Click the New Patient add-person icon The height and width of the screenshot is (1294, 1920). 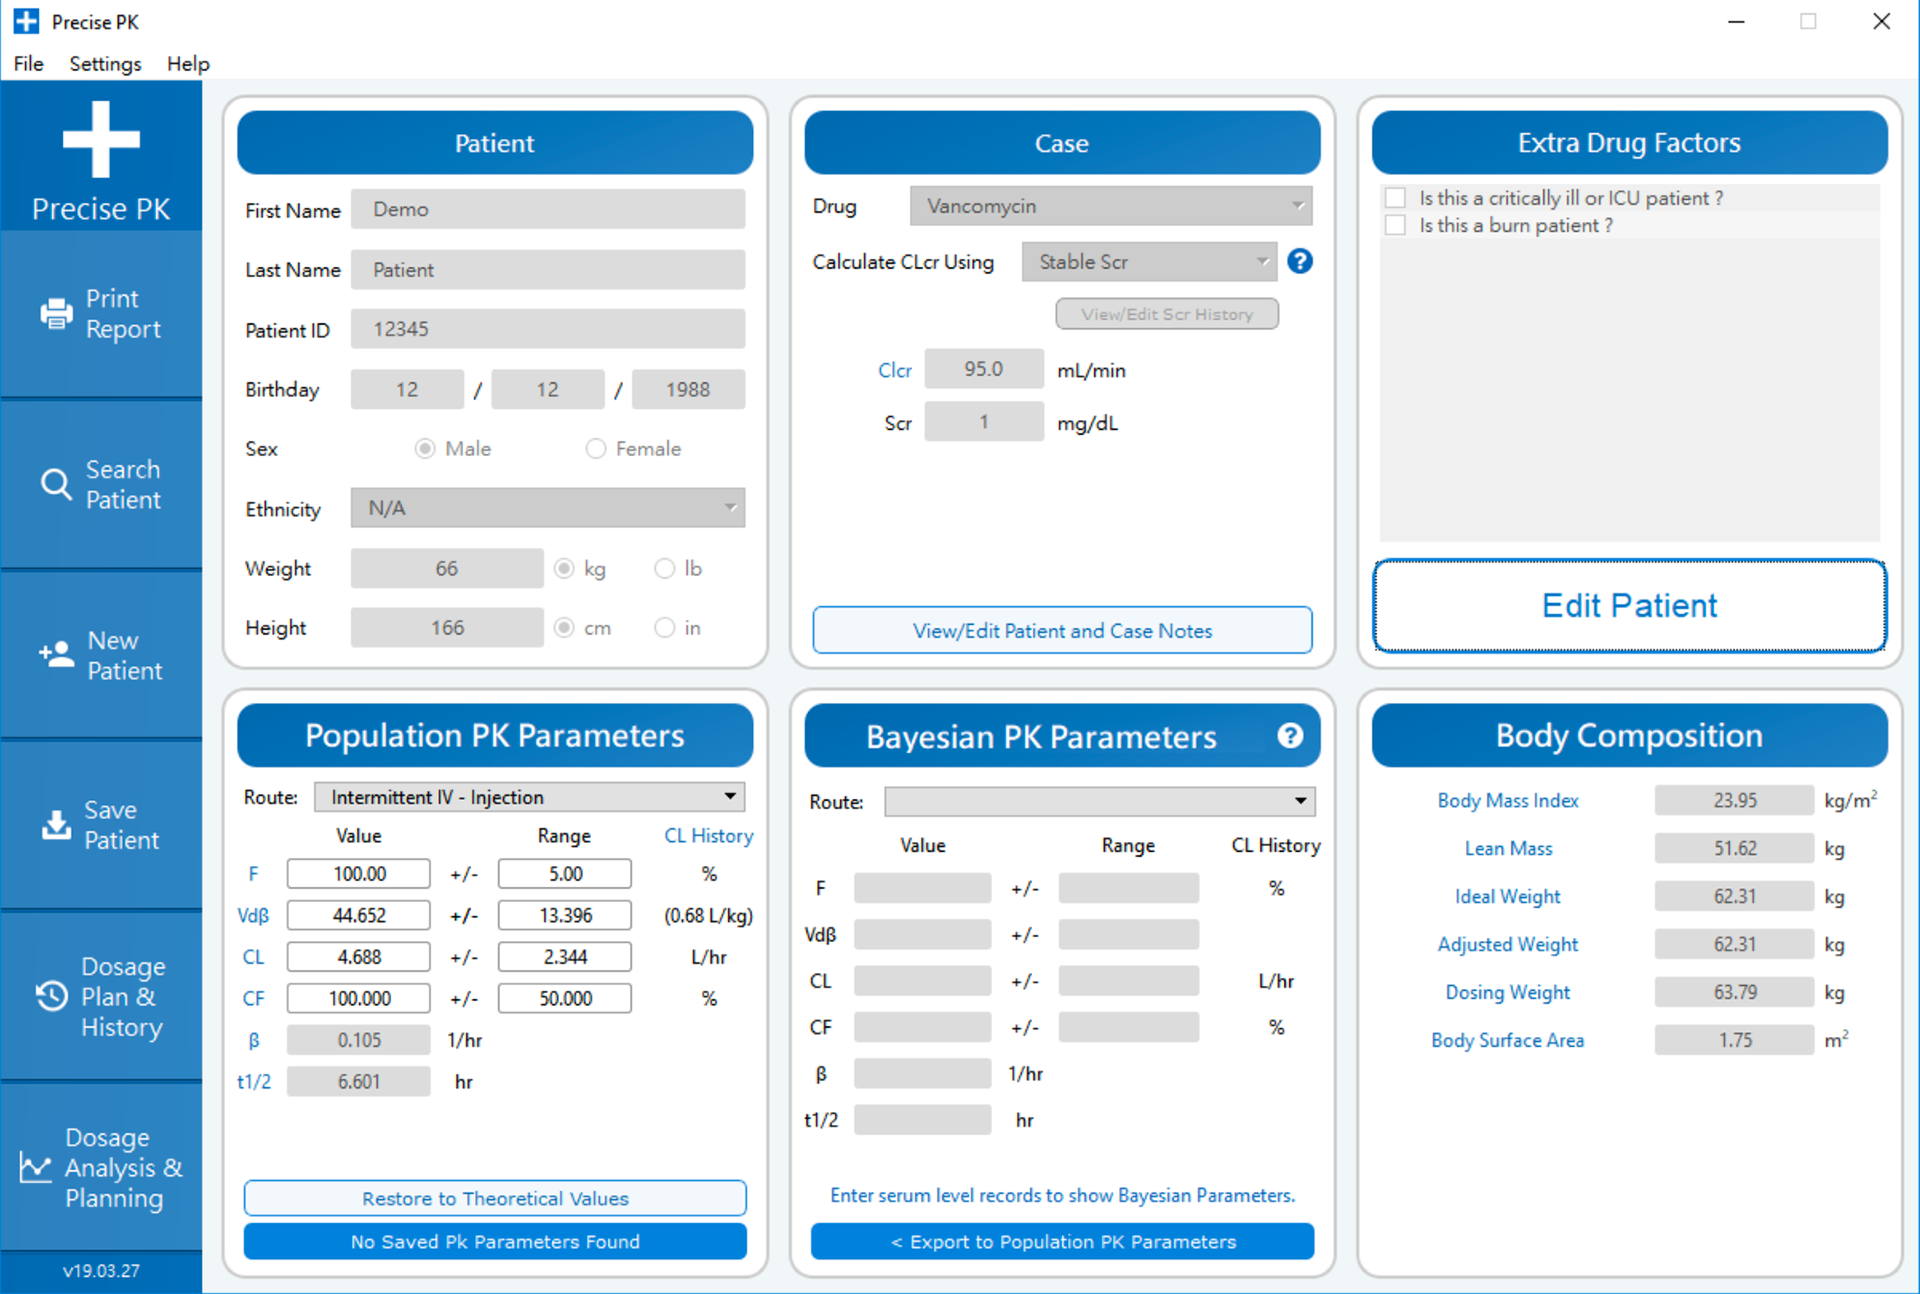56,655
